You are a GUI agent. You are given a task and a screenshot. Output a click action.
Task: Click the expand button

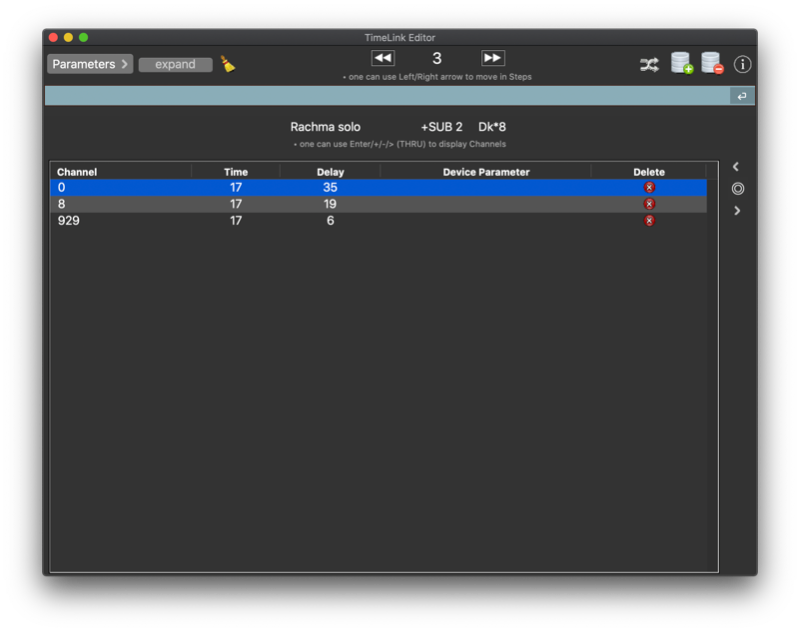[x=175, y=64]
